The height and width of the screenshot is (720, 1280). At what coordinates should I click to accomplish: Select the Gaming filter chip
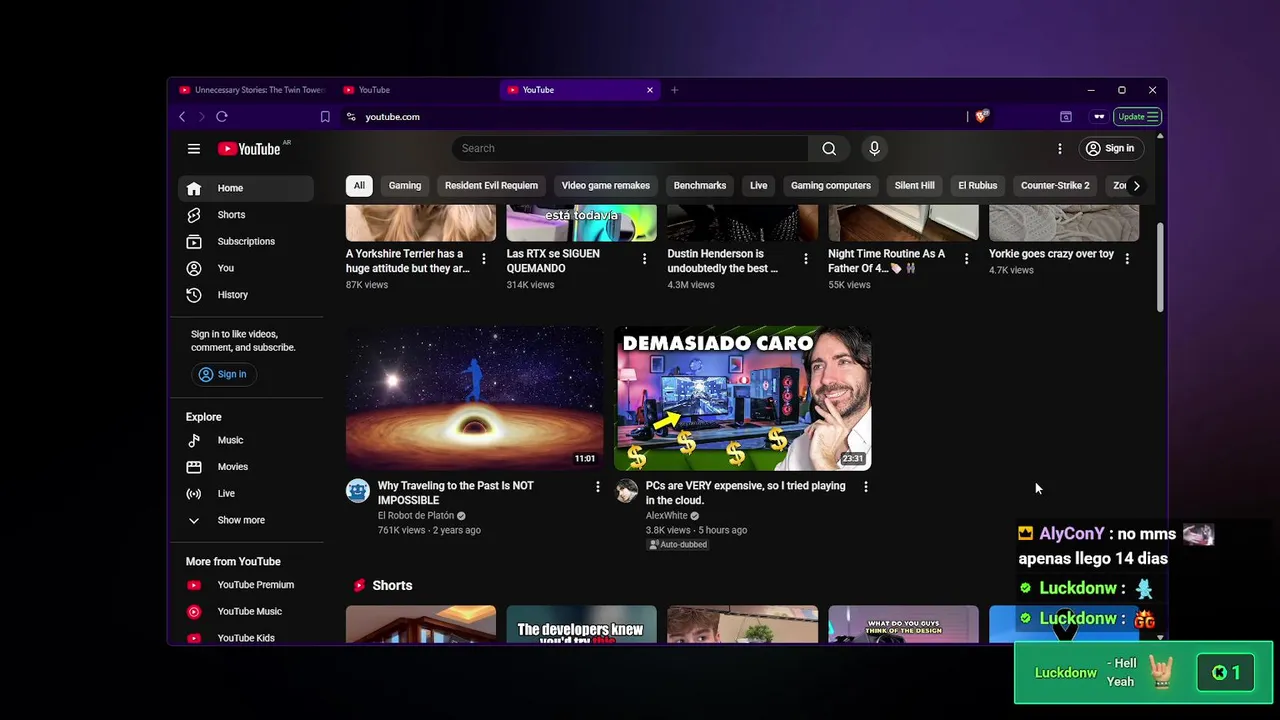coord(405,186)
